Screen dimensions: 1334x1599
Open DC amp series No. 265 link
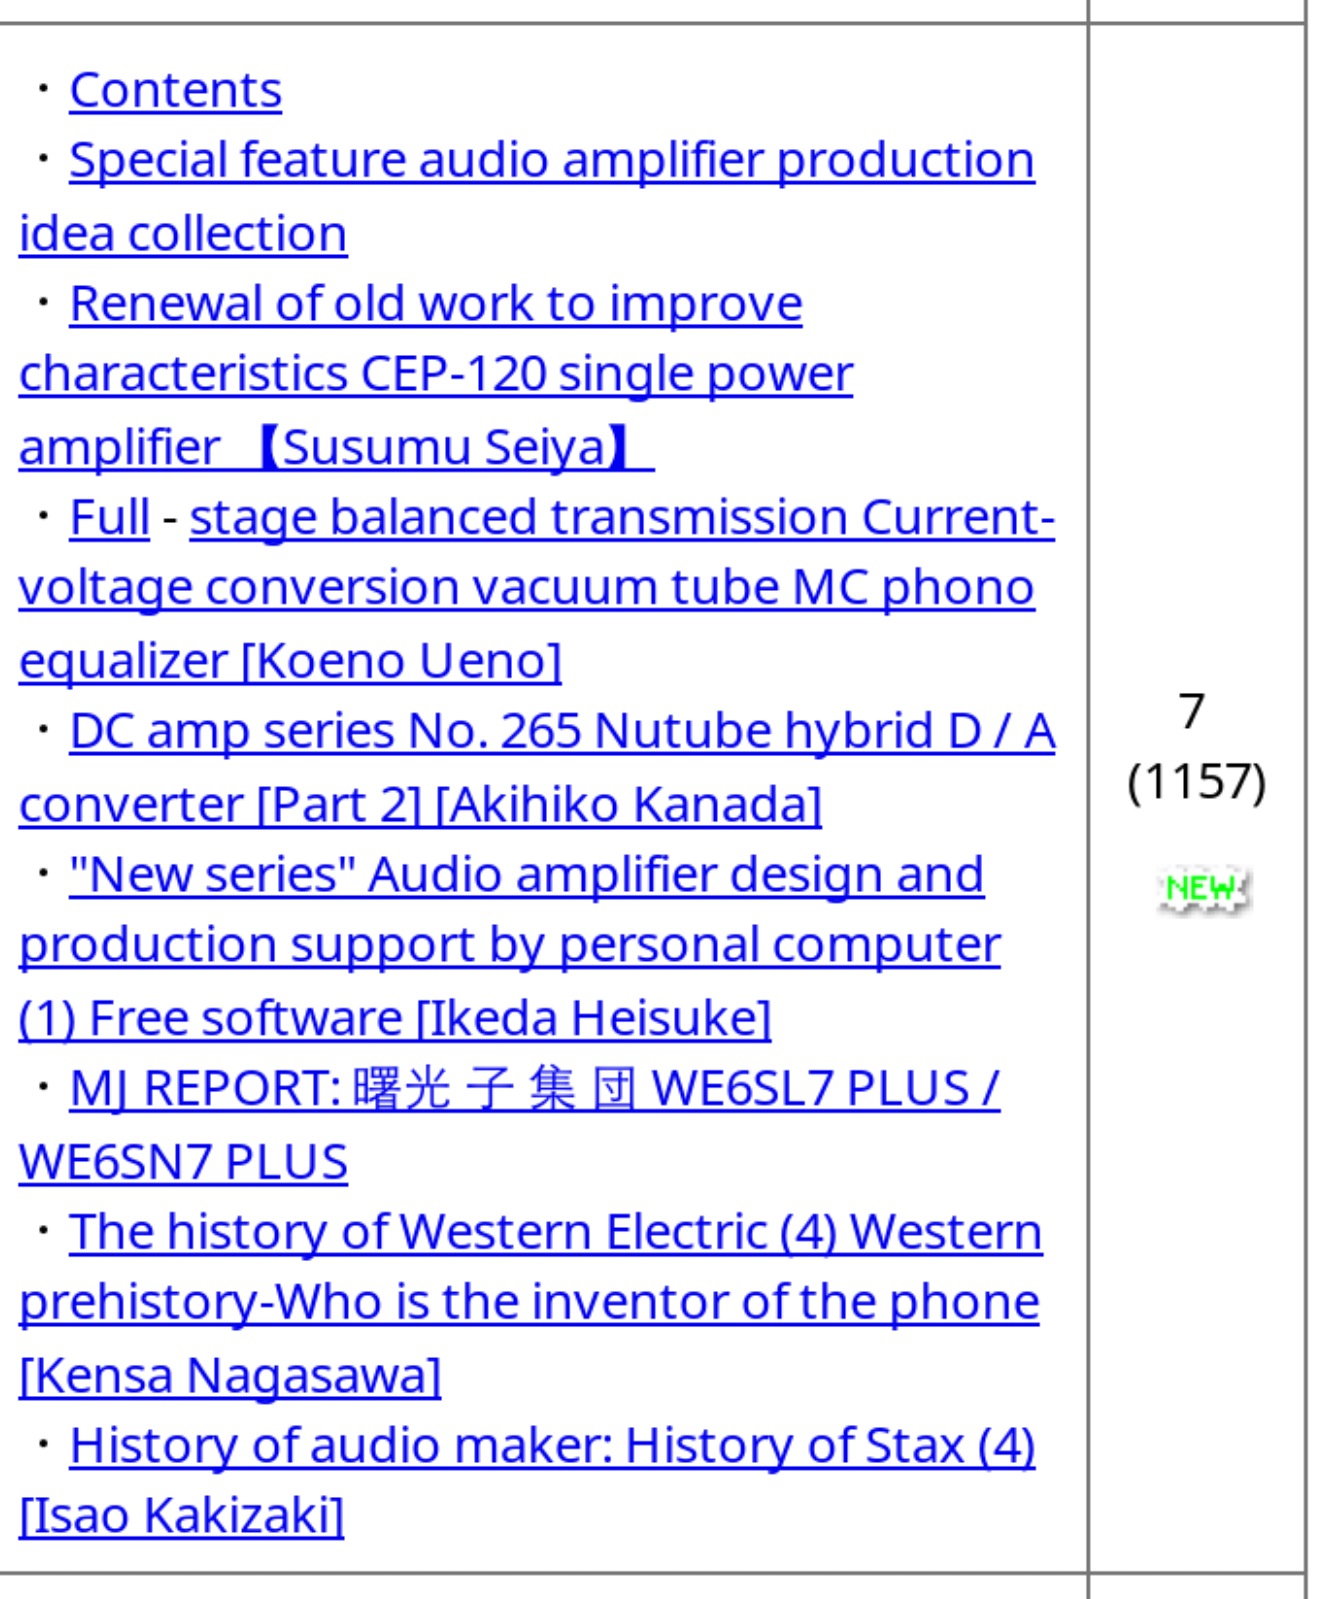(562, 732)
